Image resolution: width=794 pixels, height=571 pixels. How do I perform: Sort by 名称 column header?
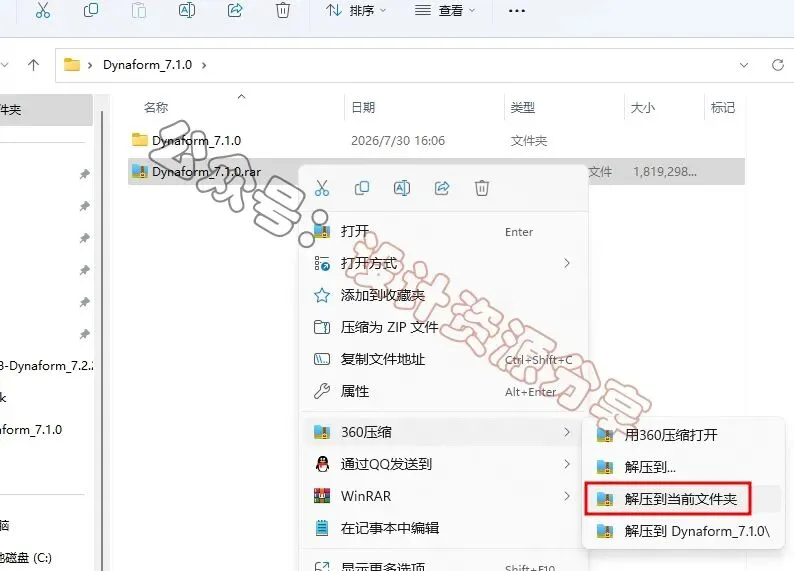[x=156, y=107]
